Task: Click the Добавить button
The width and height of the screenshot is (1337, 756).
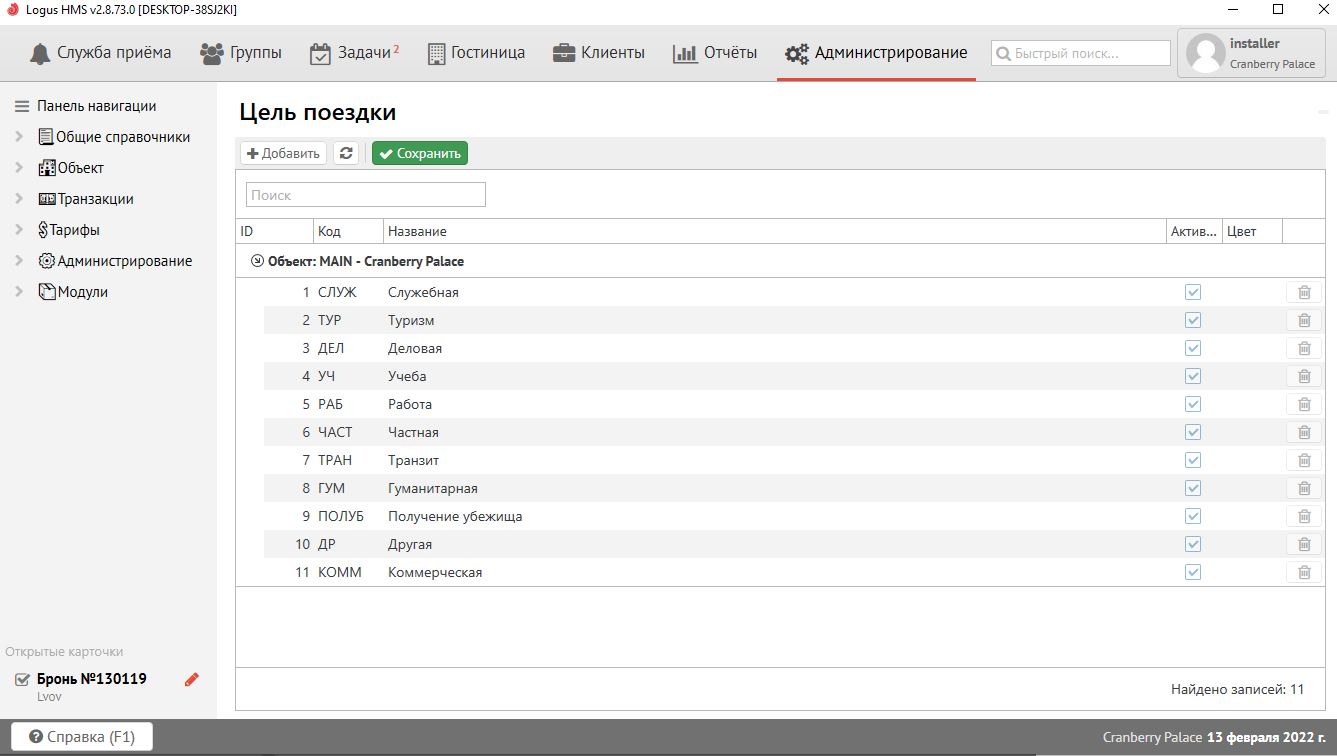Action: pos(284,153)
